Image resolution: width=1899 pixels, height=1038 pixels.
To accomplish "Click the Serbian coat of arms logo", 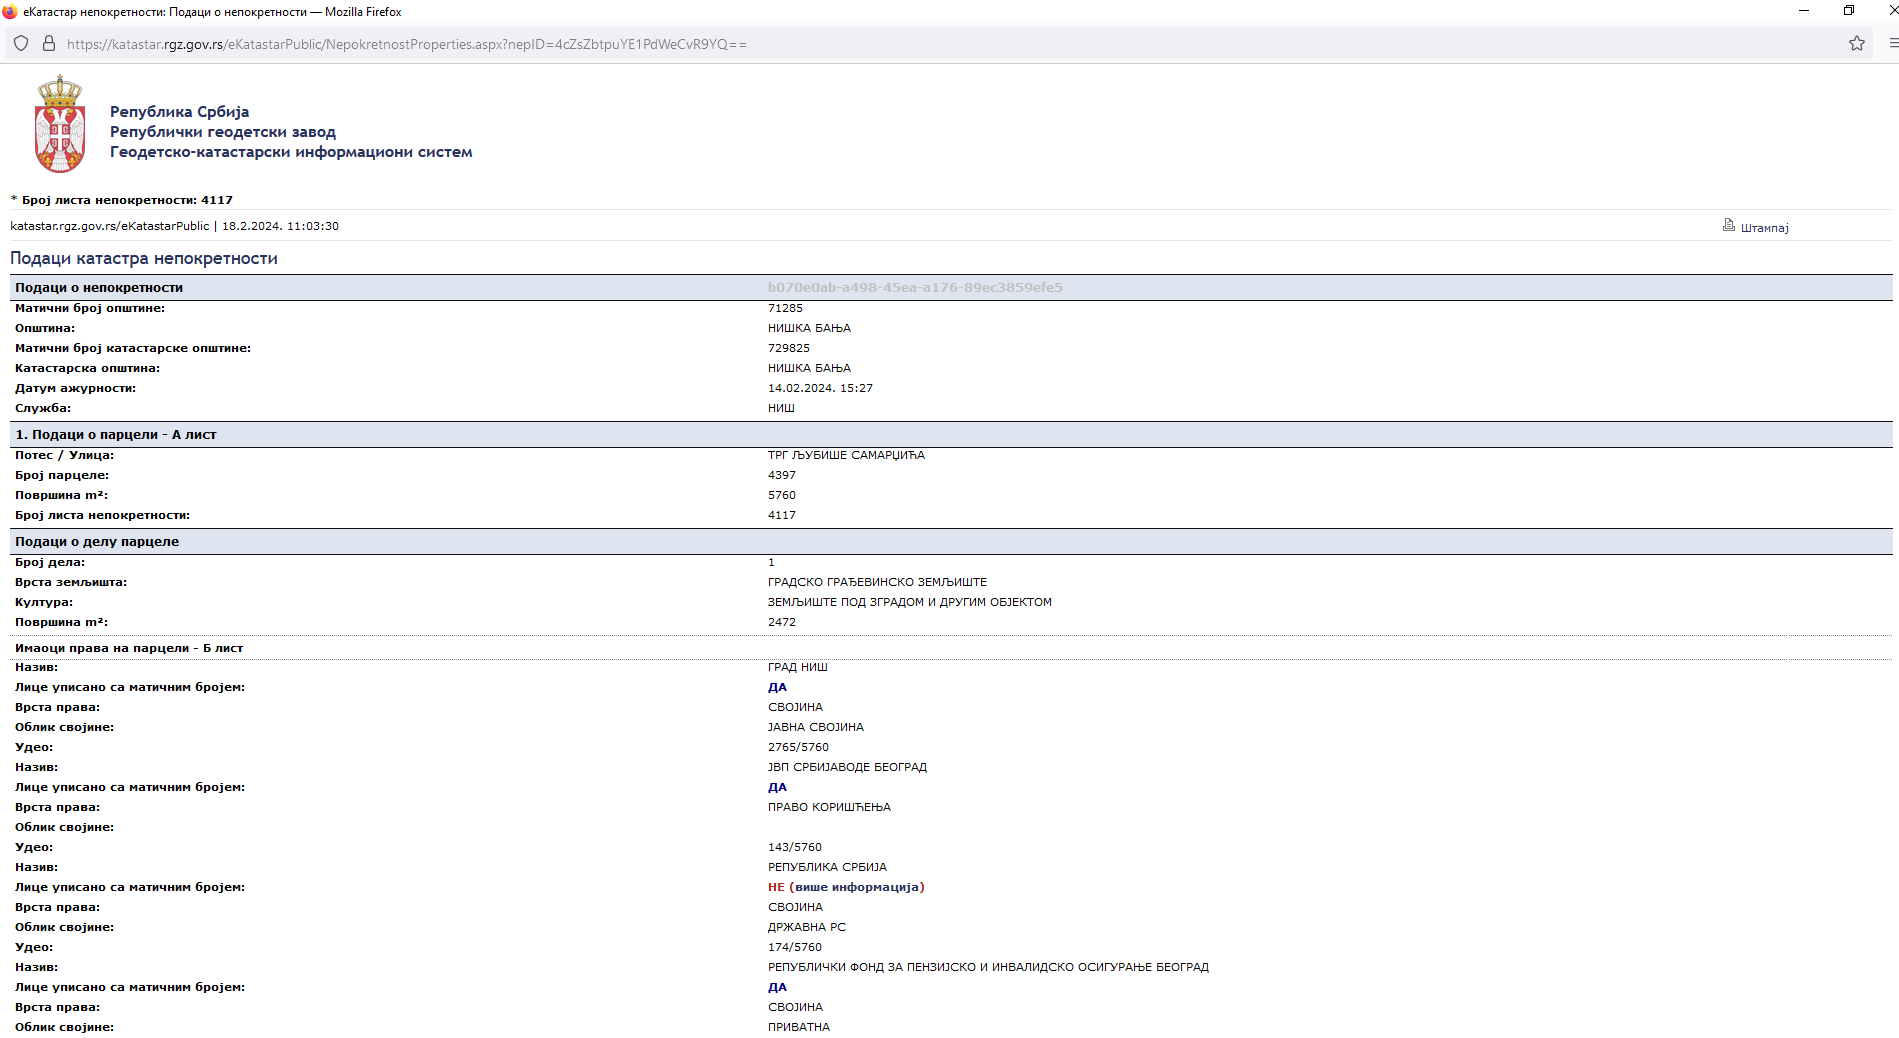I will (x=59, y=125).
